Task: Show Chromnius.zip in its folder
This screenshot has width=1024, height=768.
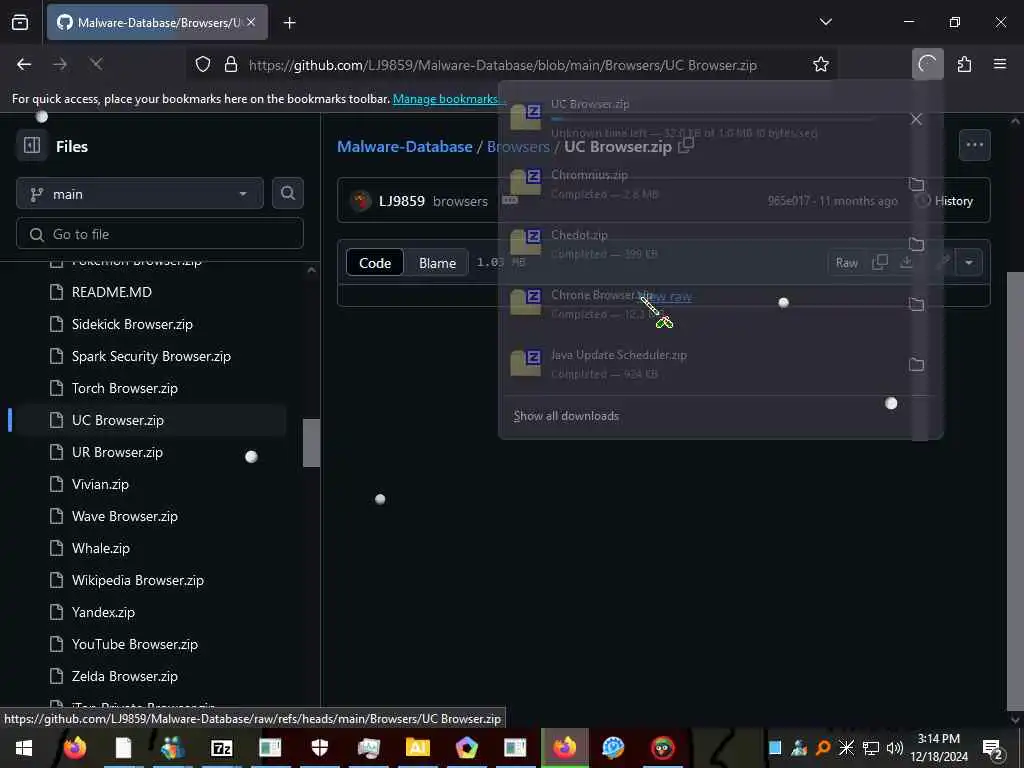Action: pyautogui.click(x=916, y=184)
